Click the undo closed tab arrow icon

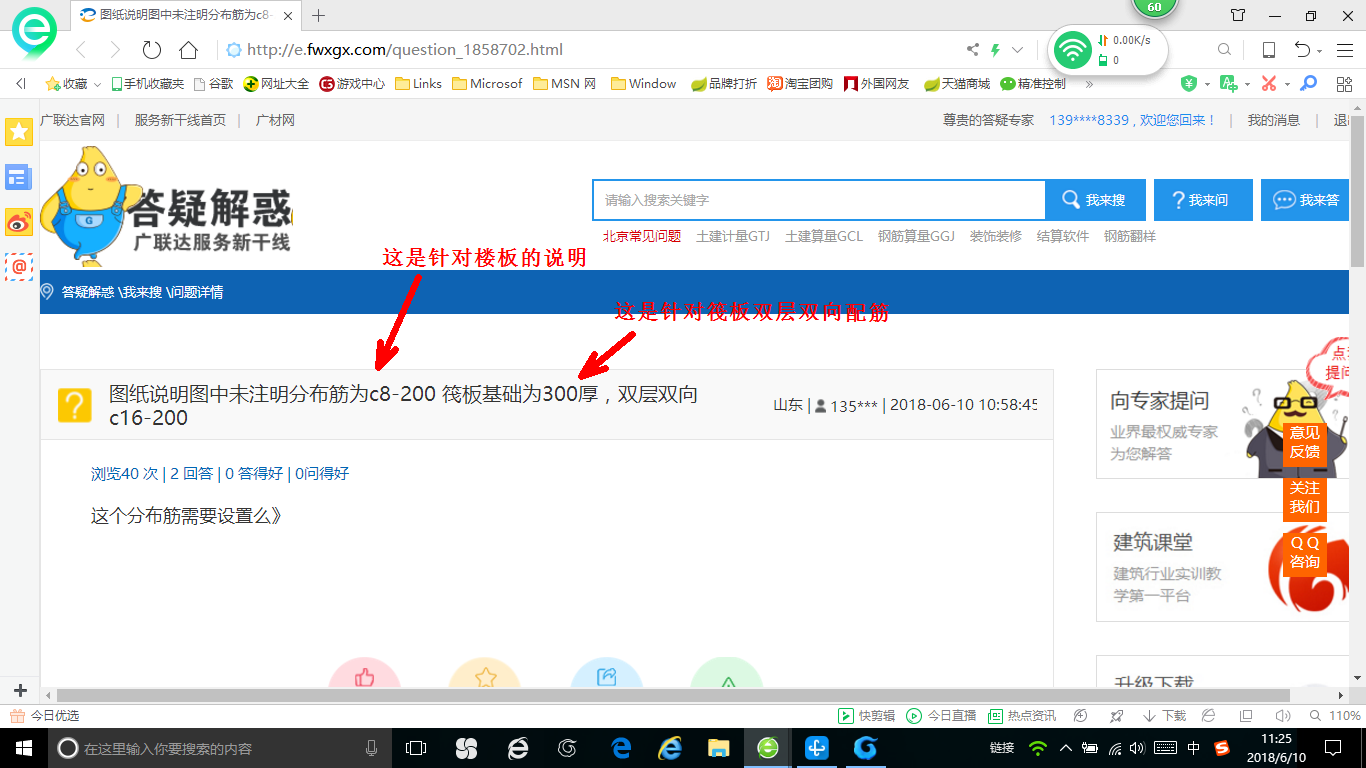[1303, 49]
